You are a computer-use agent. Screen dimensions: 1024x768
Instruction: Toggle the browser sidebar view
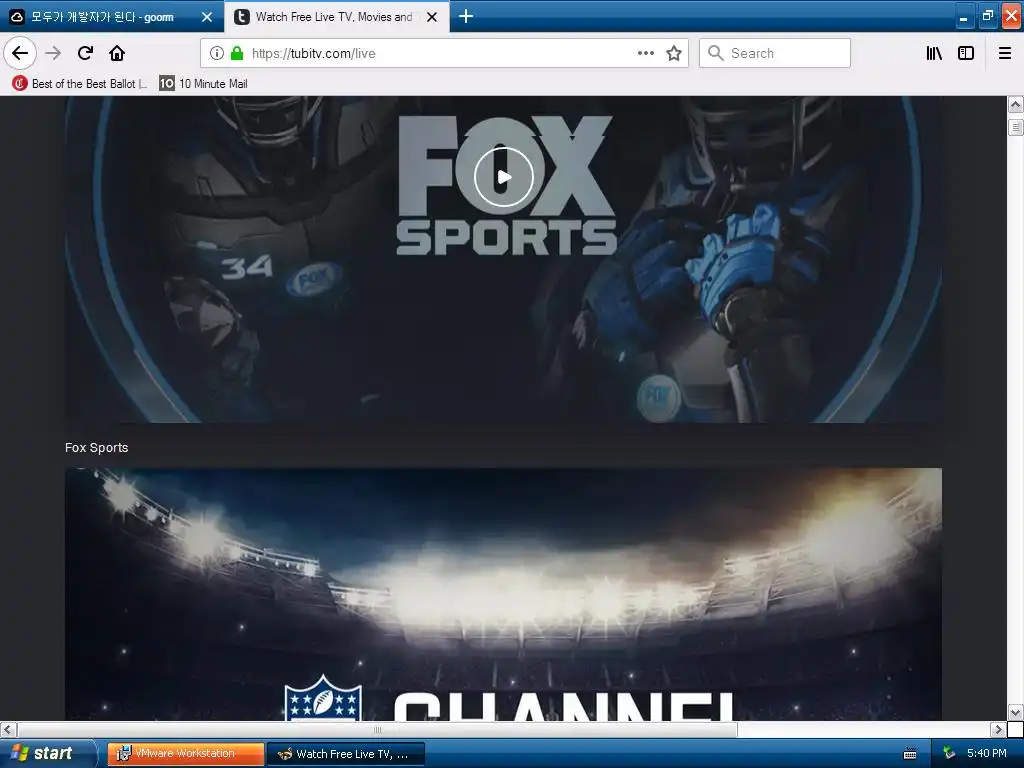click(966, 53)
